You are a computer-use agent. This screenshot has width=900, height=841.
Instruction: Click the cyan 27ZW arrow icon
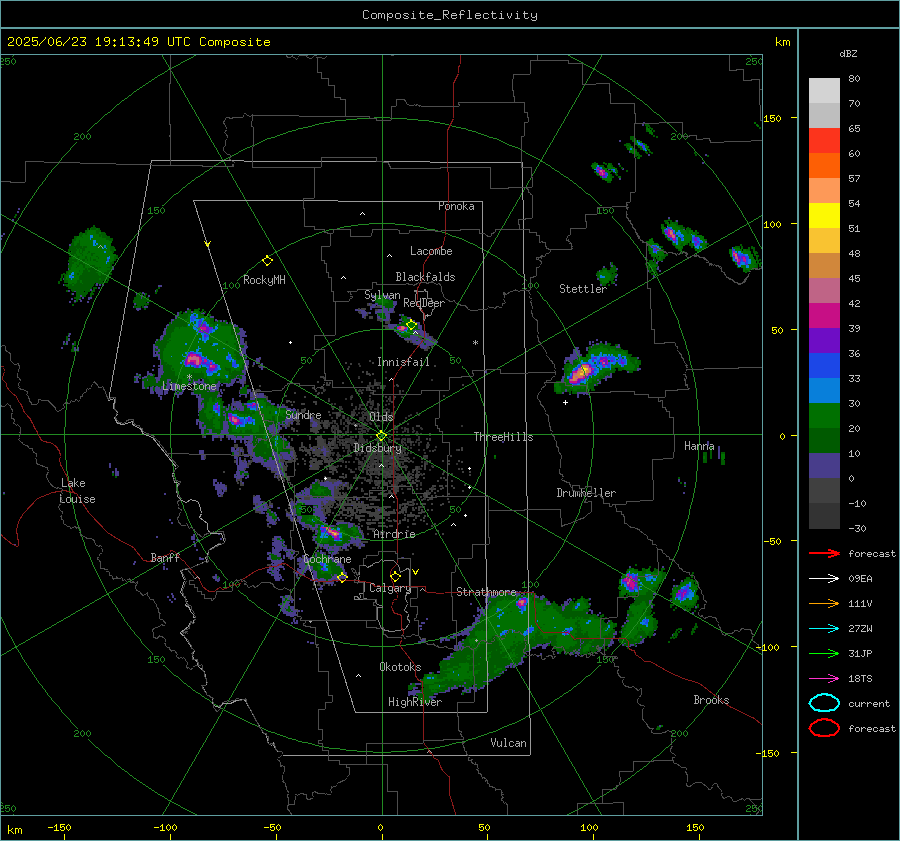824,629
